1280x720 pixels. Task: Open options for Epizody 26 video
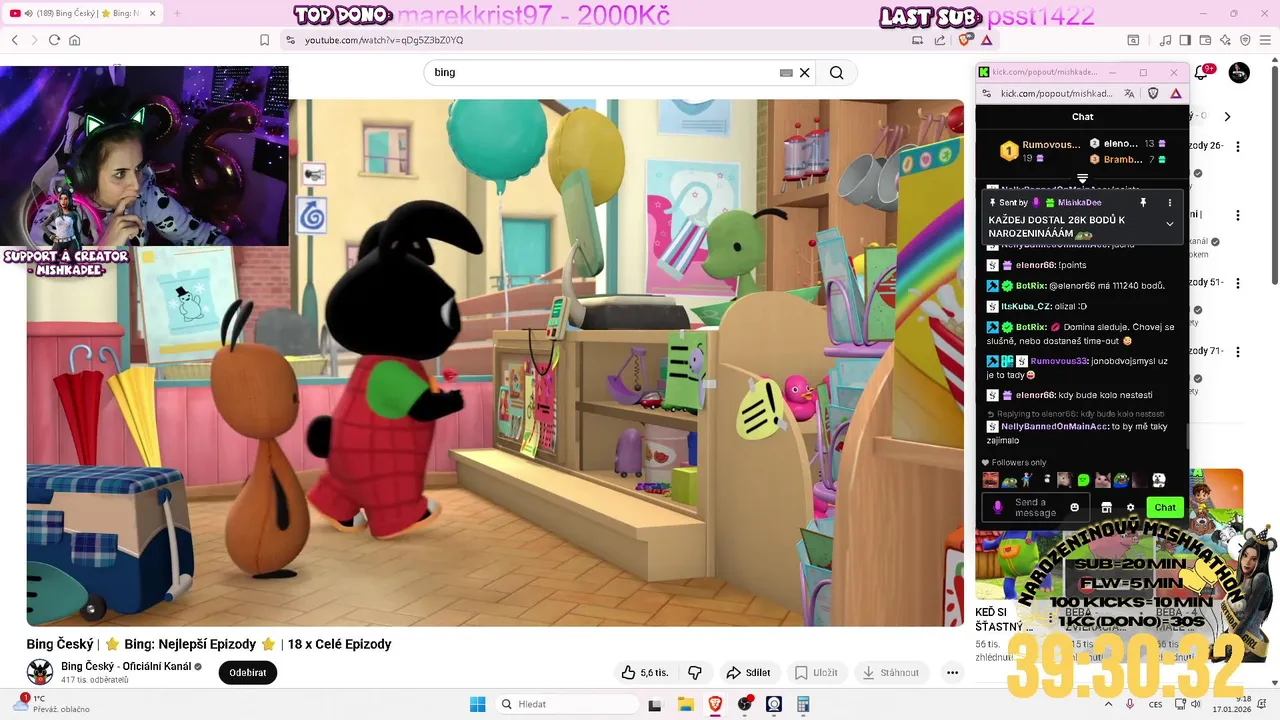click(1238, 146)
